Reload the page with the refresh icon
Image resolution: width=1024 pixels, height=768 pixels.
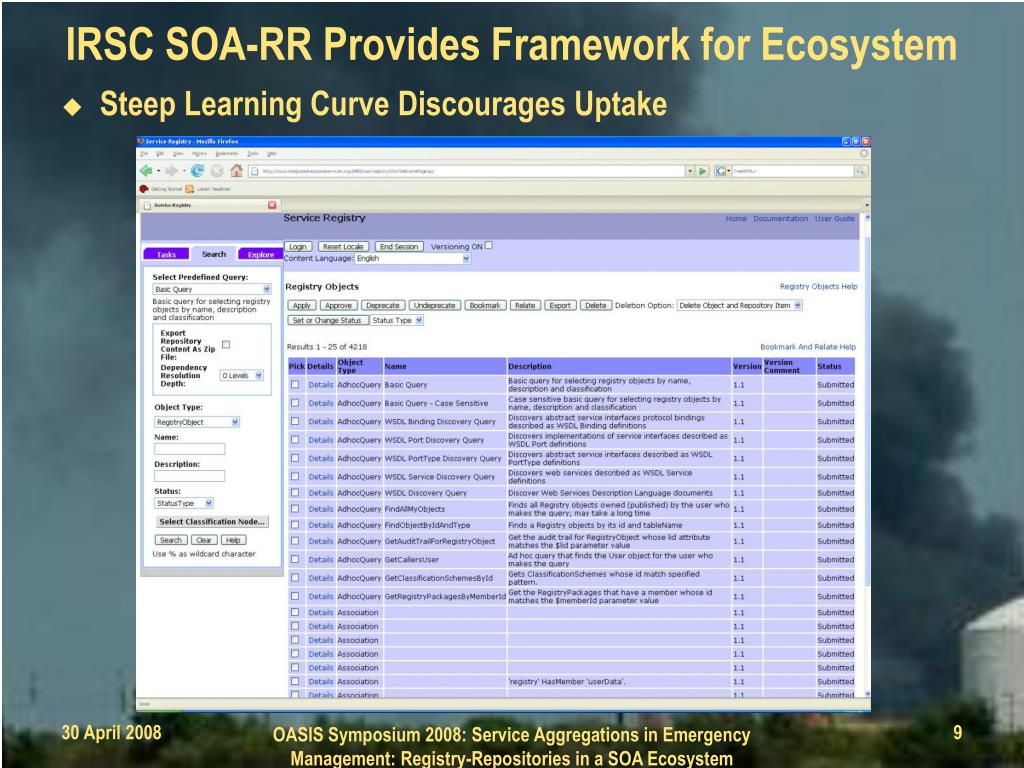click(197, 171)
